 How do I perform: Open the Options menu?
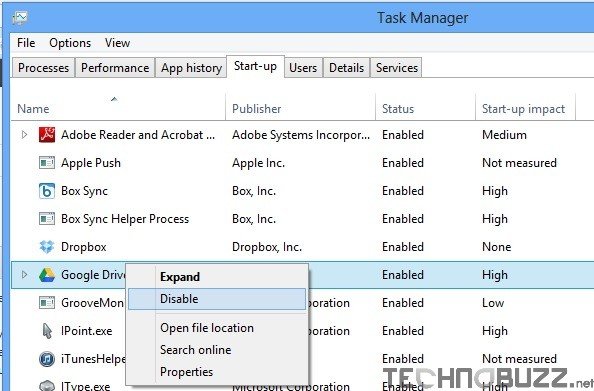pyautogui.click(x=70, y=43)
